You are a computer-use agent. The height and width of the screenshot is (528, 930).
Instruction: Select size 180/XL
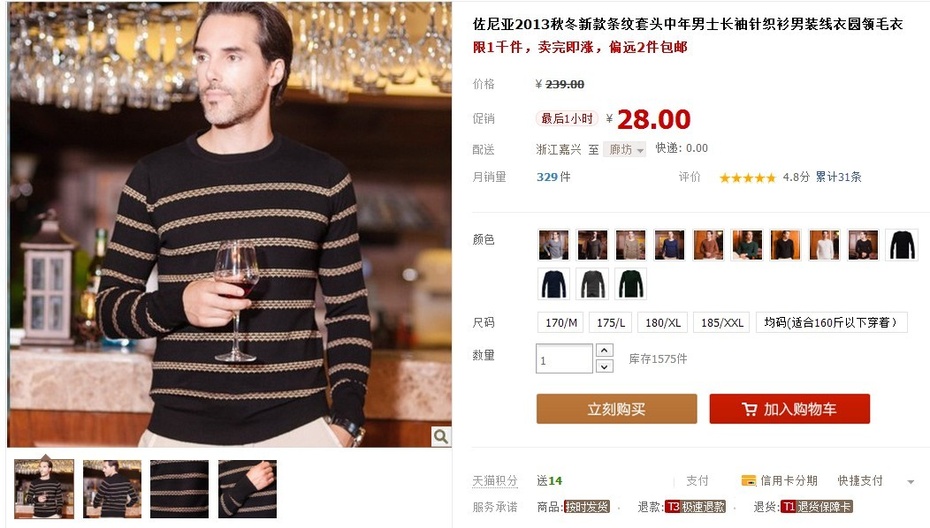tap(663, 323)
